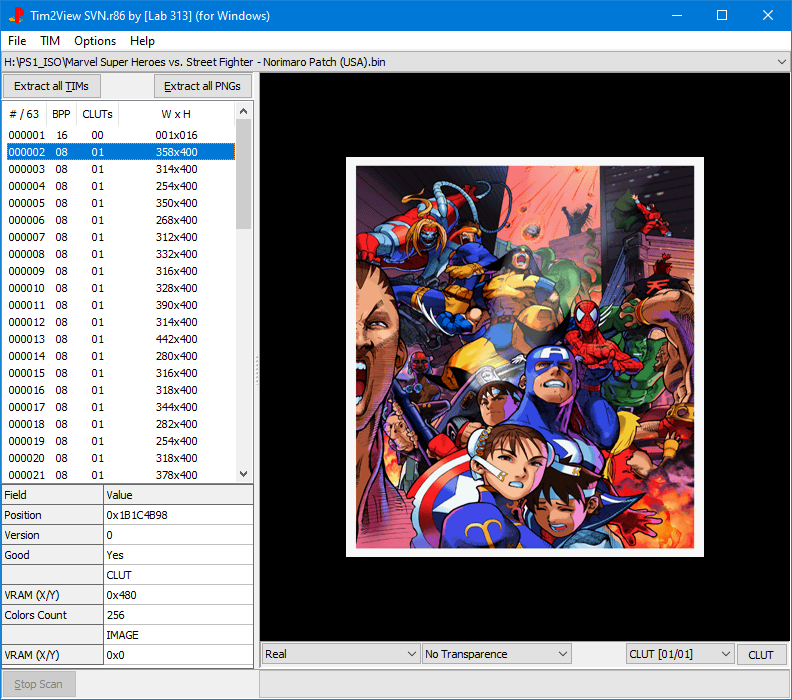Click the Version field value 0
Screen dimensions: 792x700
pyautogui.click(x=178, y=535)
